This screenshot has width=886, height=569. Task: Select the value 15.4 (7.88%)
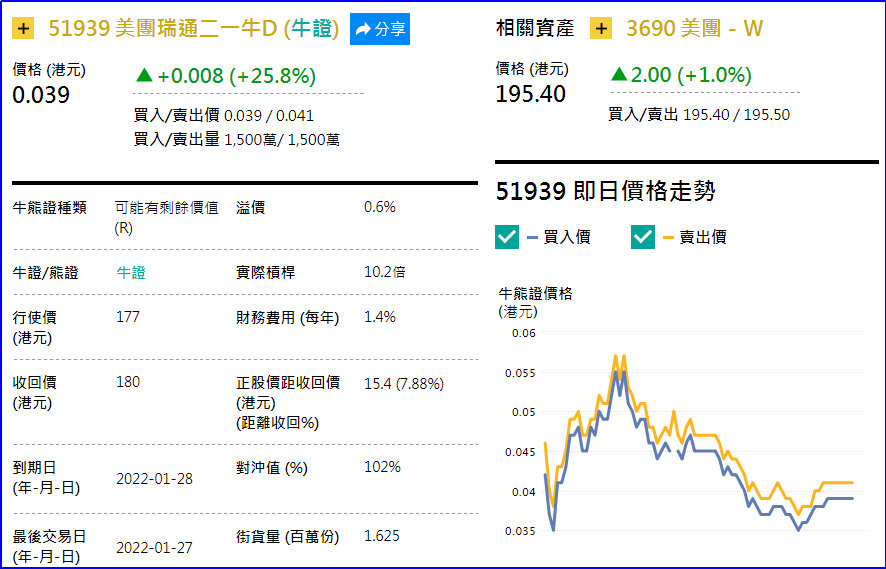pyautogui.click(x=404, y=384)
